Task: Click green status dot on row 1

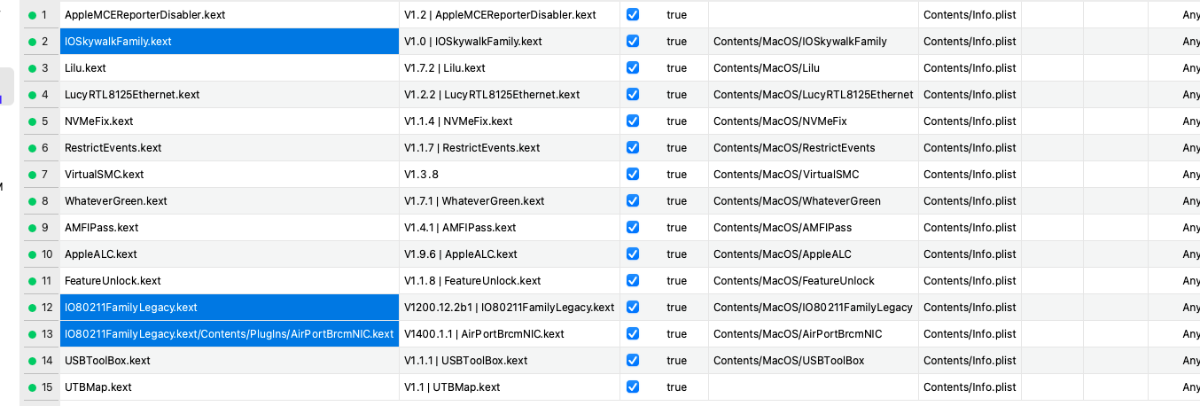Action: coord(33,15)
